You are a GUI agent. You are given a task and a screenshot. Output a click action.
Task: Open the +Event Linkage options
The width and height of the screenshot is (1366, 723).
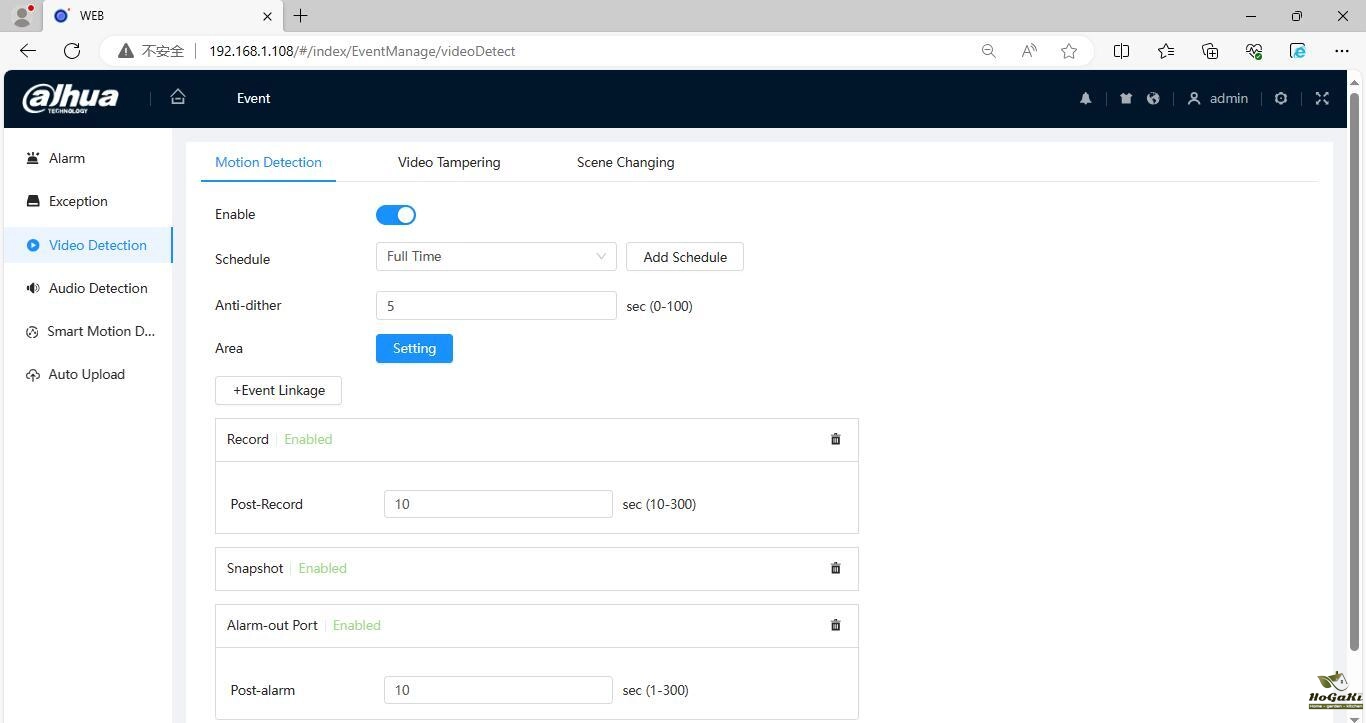coord(278,390)
